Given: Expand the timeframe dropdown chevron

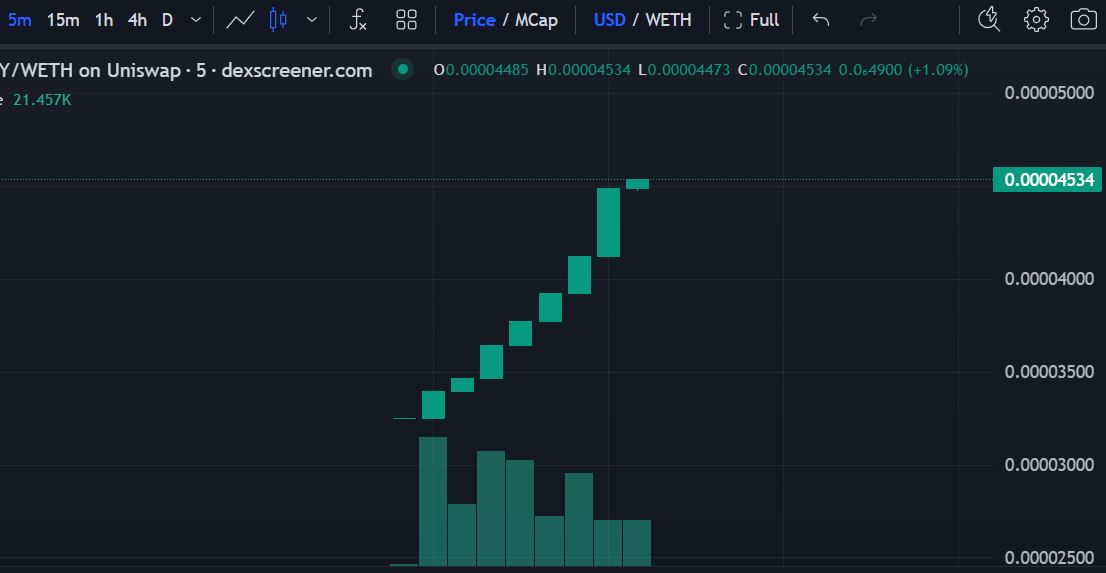Looking at the screenshot, I should click(x=196, y=20).
